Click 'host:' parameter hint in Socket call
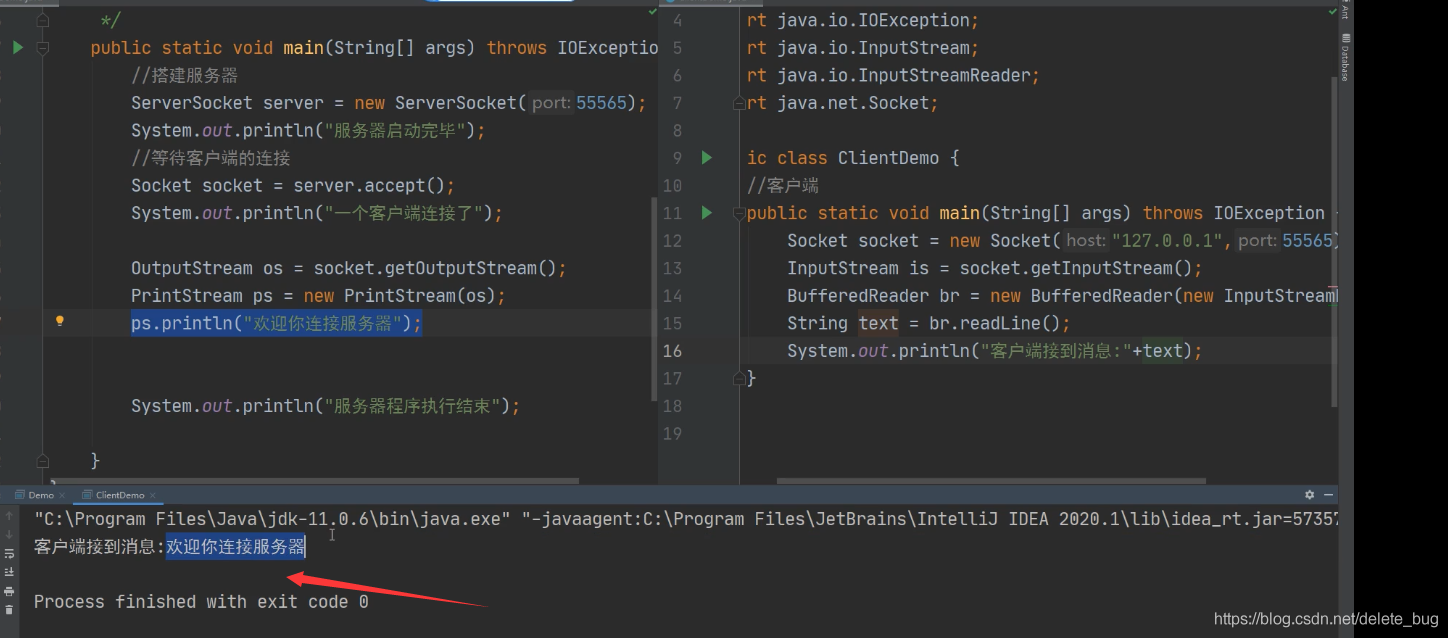Viewport: 1448px width, 638px height. click(x=1086, y=240)
